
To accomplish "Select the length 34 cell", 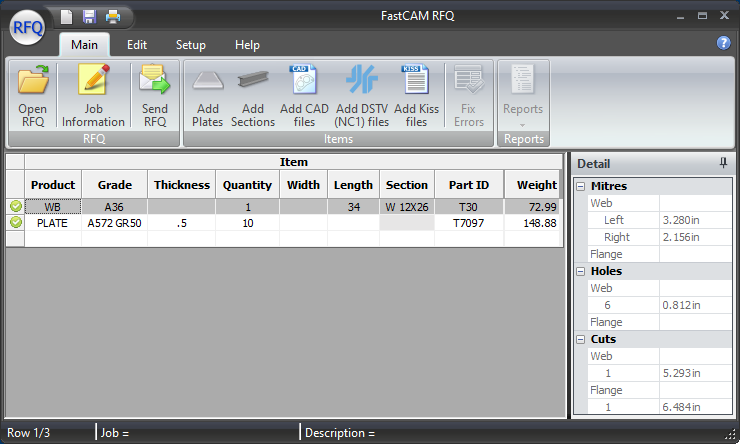I will [353, 207].
